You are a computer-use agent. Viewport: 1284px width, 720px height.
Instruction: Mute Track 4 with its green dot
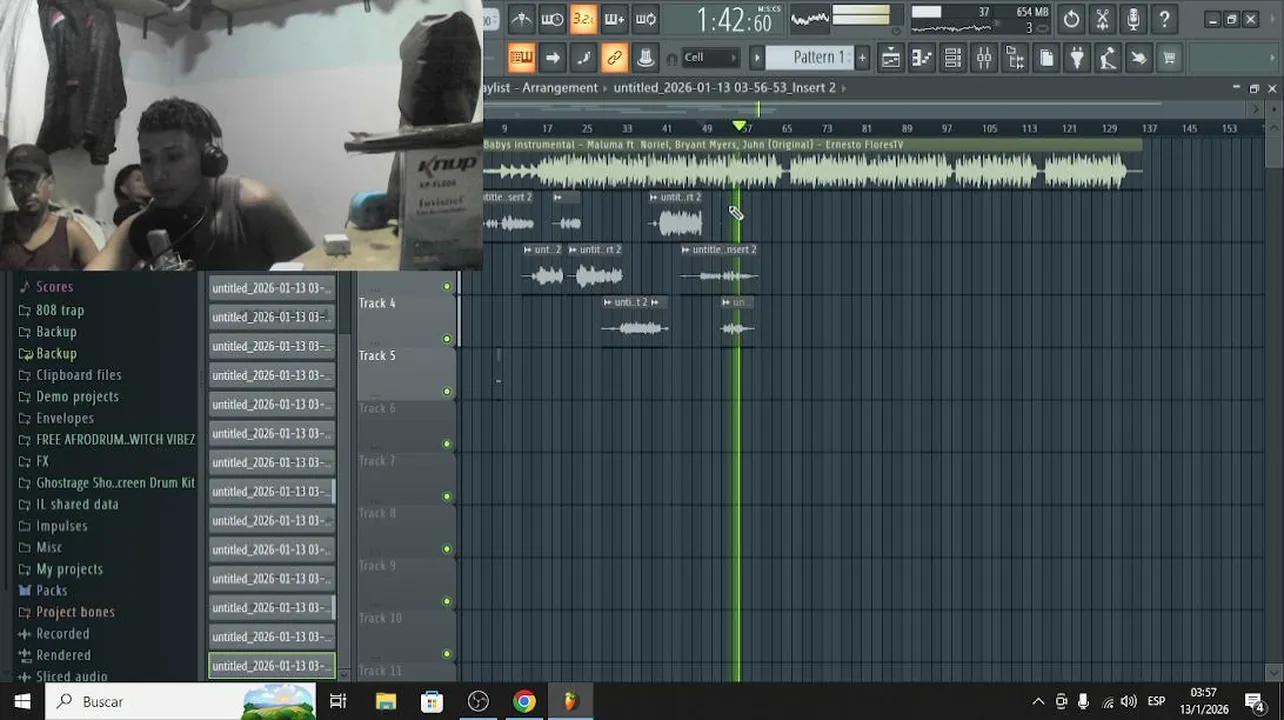pos(447,339)
